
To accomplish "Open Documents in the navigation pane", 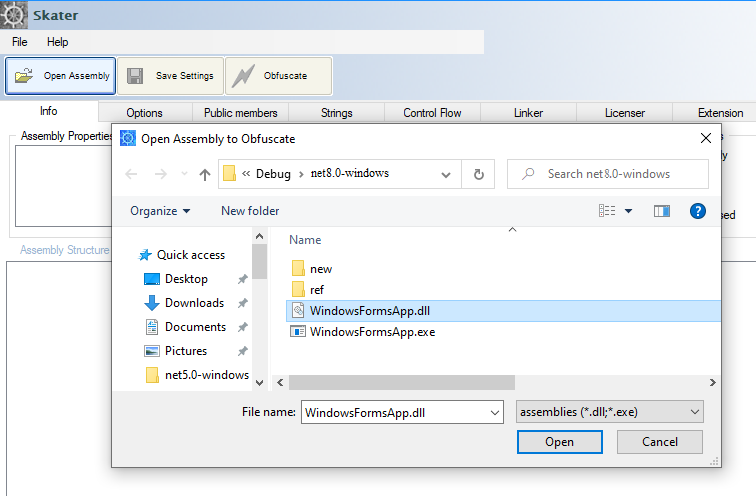I will point(185,327).
